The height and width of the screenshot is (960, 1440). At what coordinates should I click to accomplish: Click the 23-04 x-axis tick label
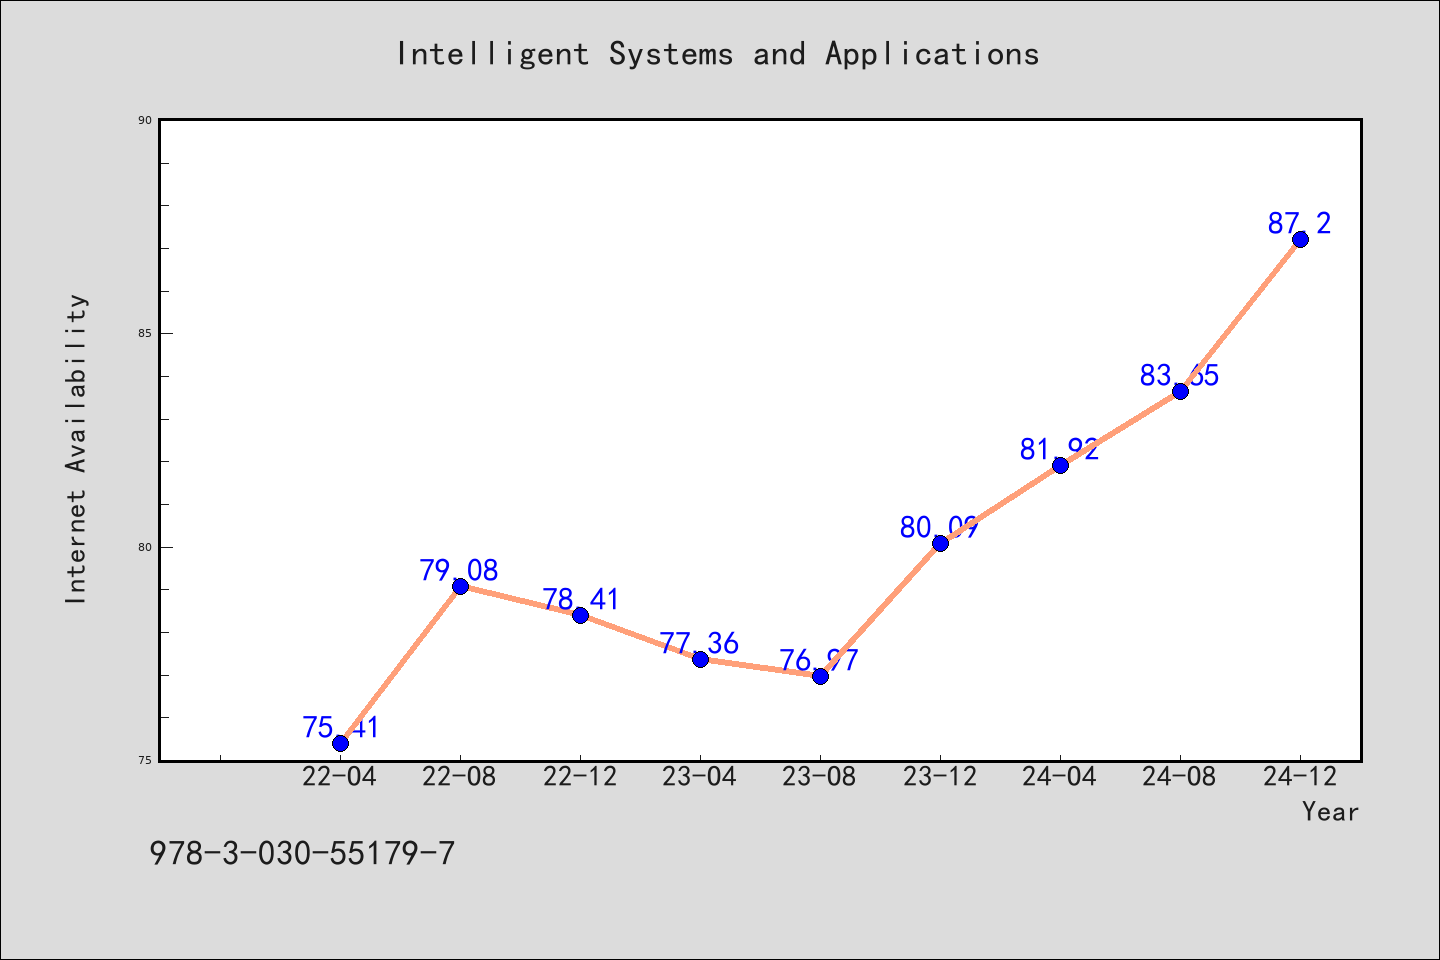click(700, 777)
